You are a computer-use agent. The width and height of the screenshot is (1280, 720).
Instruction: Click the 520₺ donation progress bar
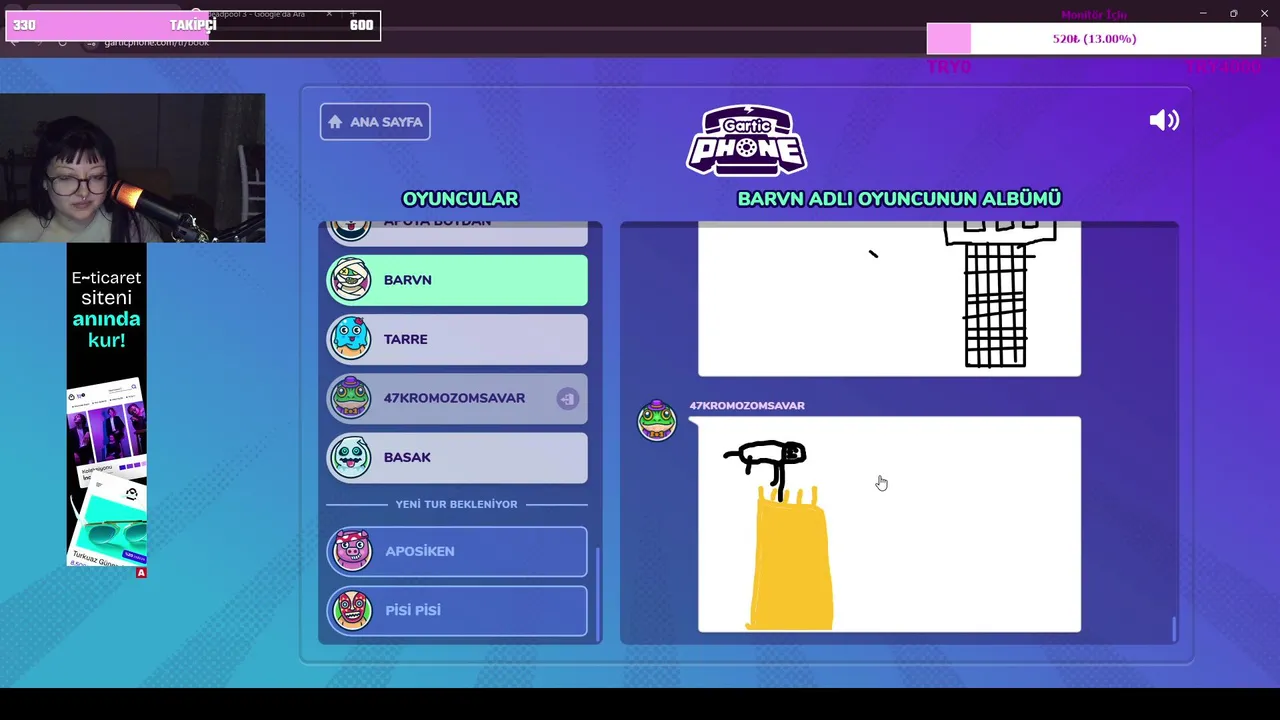pos(1094,39)
